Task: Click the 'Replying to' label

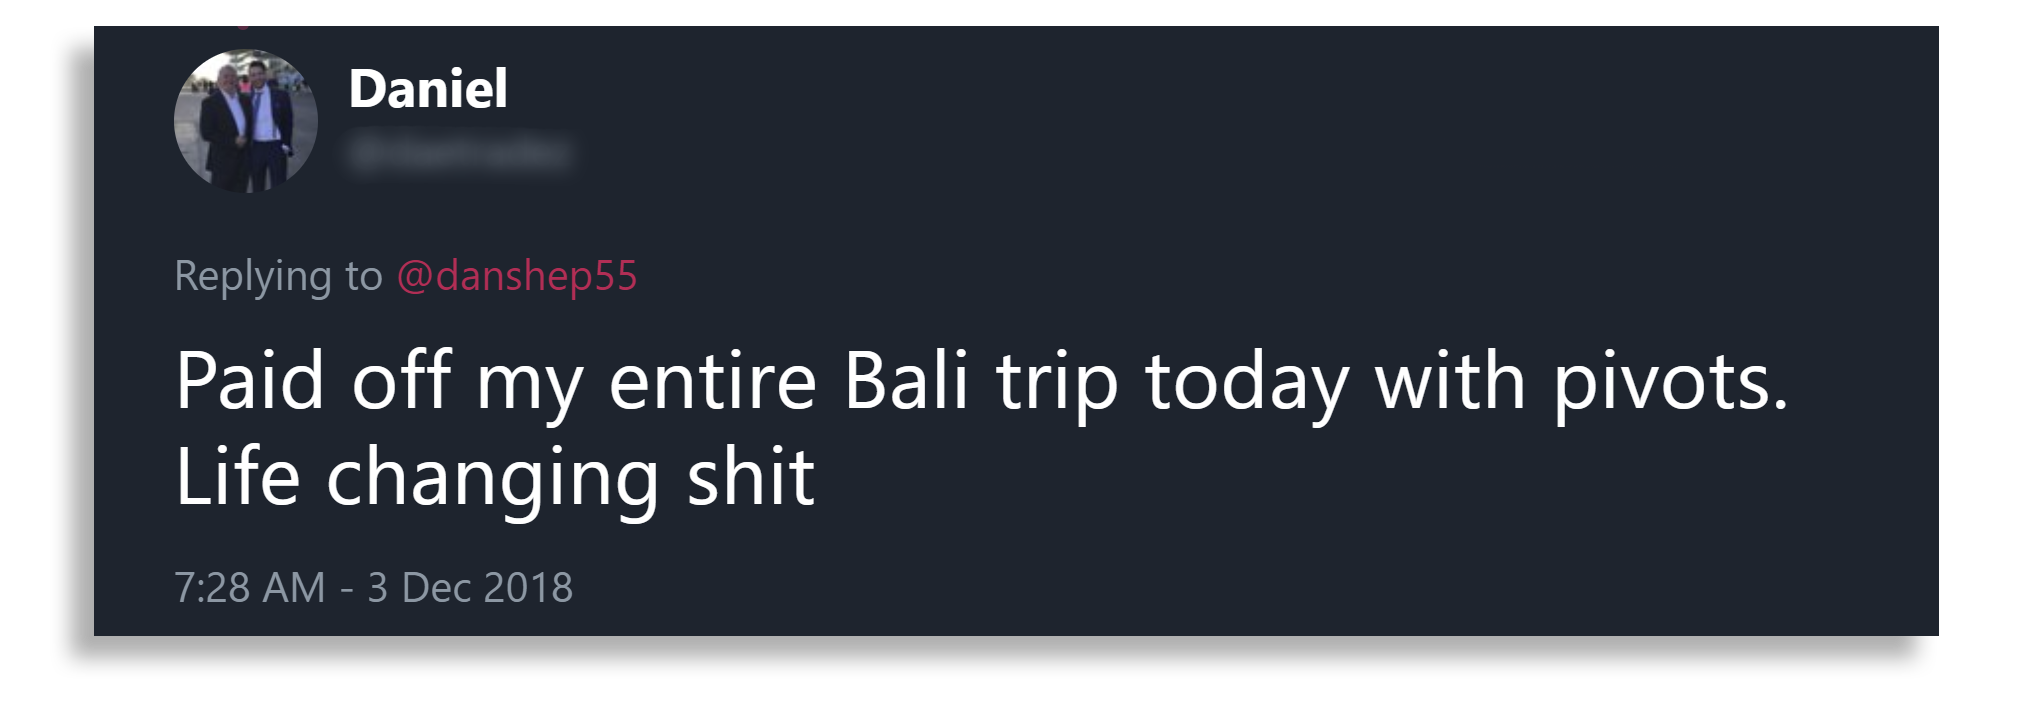Action: [x=278, y=277]
